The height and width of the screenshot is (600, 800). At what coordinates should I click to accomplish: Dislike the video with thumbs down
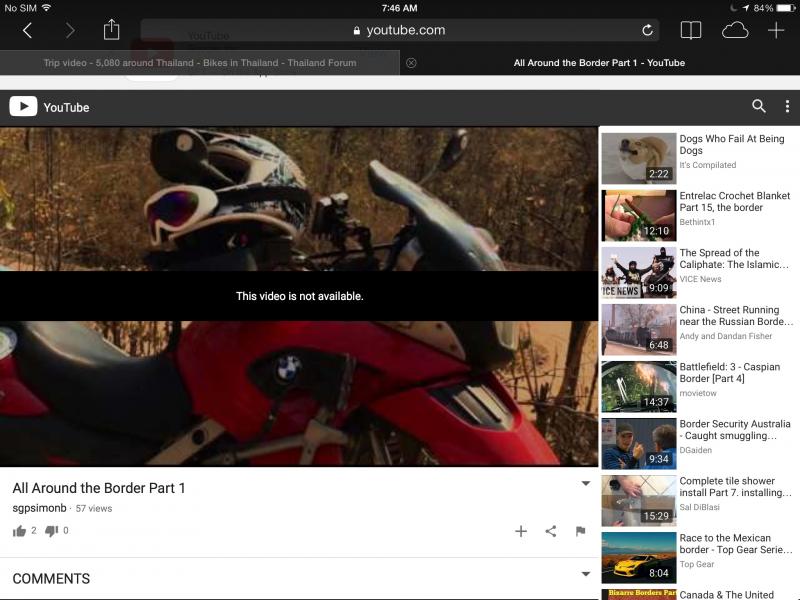(52, 531)
